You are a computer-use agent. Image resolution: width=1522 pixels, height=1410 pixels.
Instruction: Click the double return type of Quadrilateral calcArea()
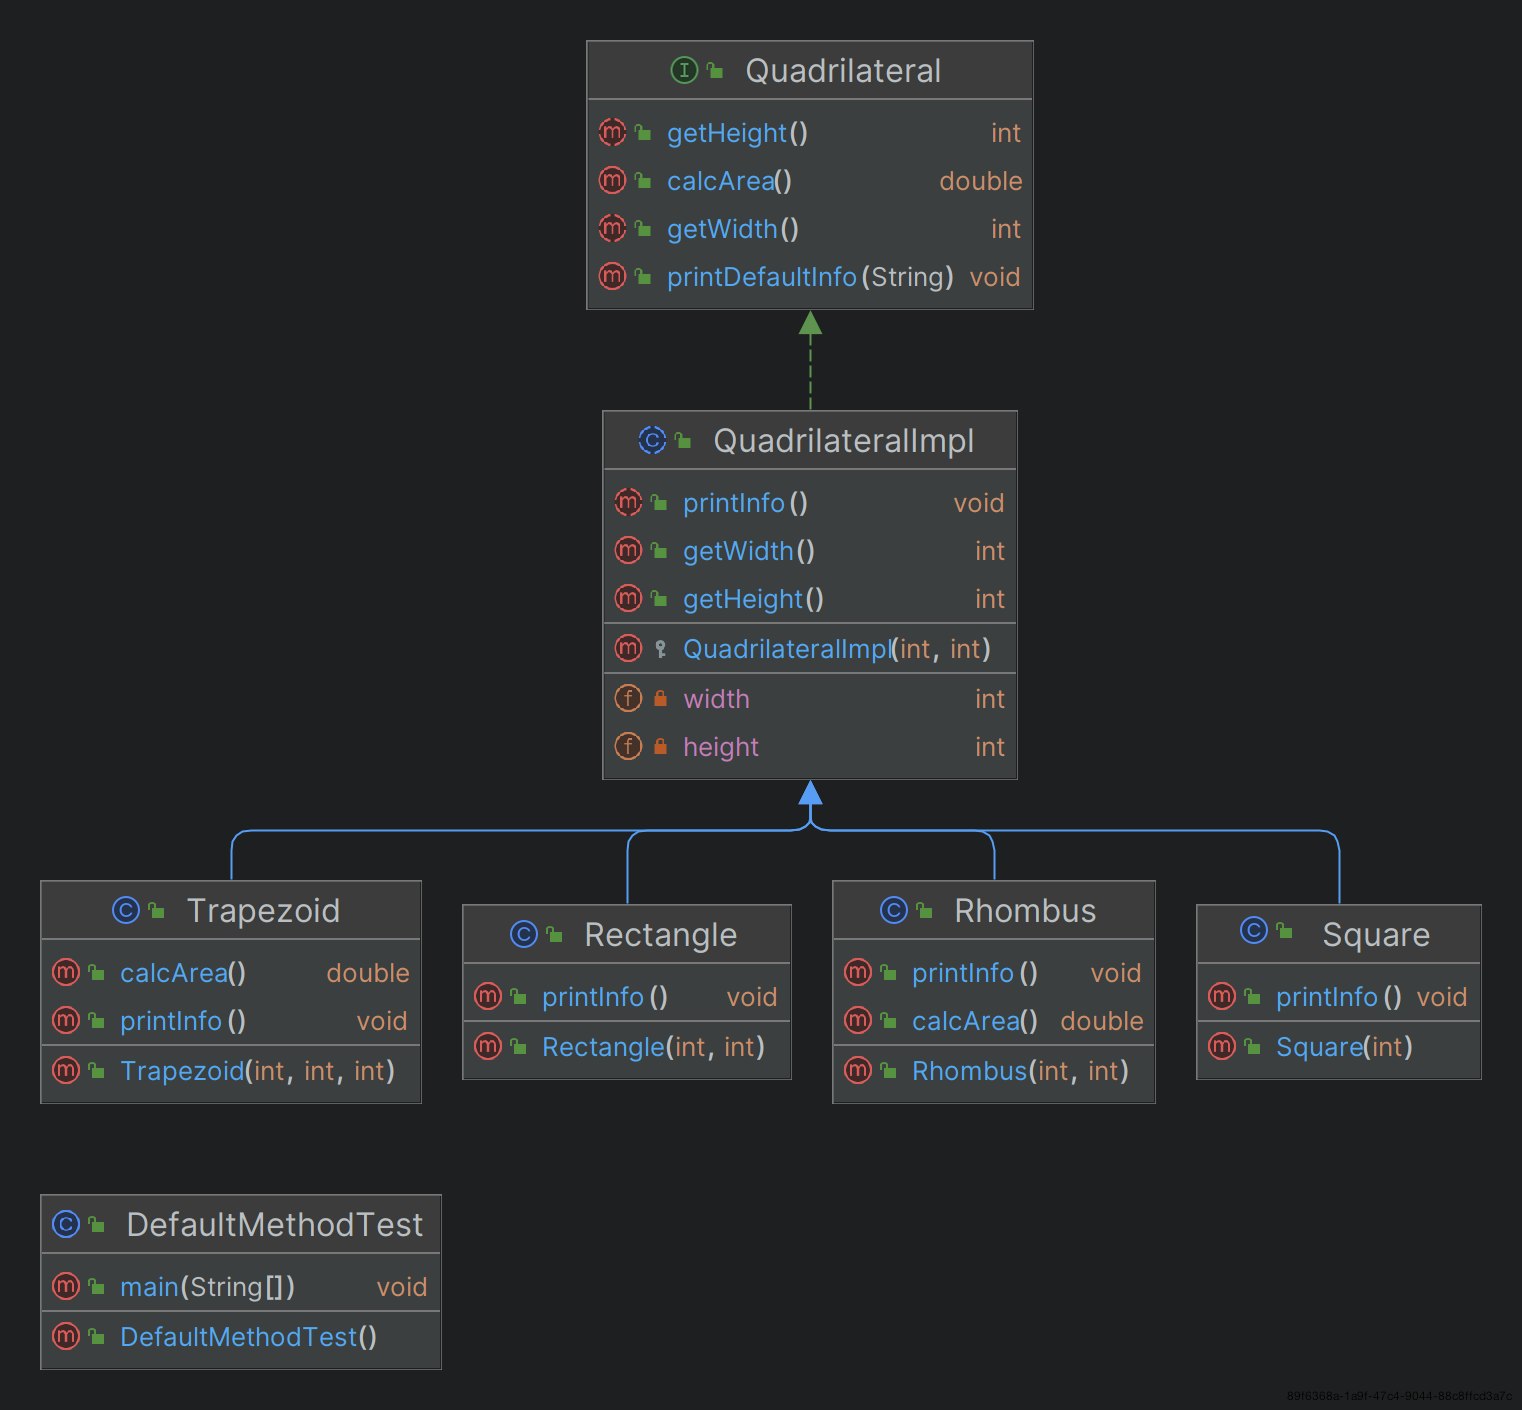[x=981, y=181]
